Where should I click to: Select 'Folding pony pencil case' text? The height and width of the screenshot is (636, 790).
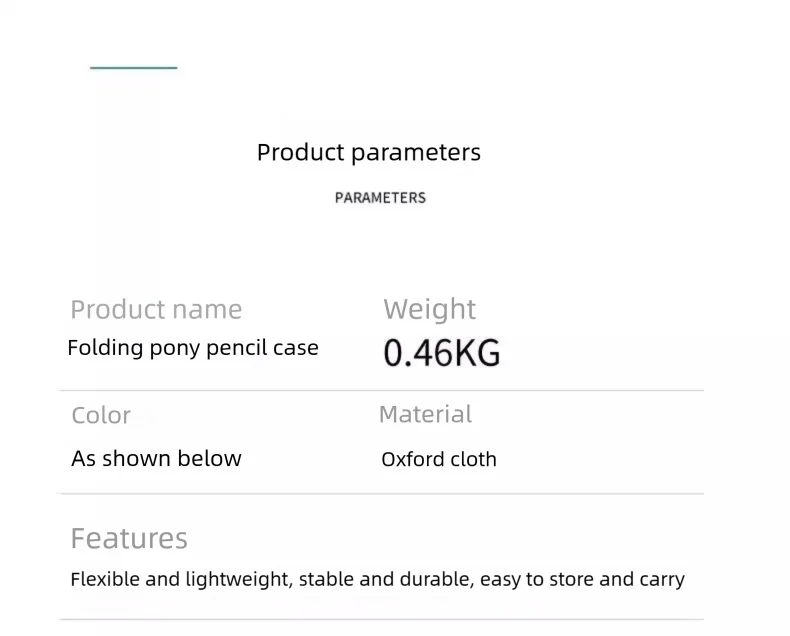[193, 349]
